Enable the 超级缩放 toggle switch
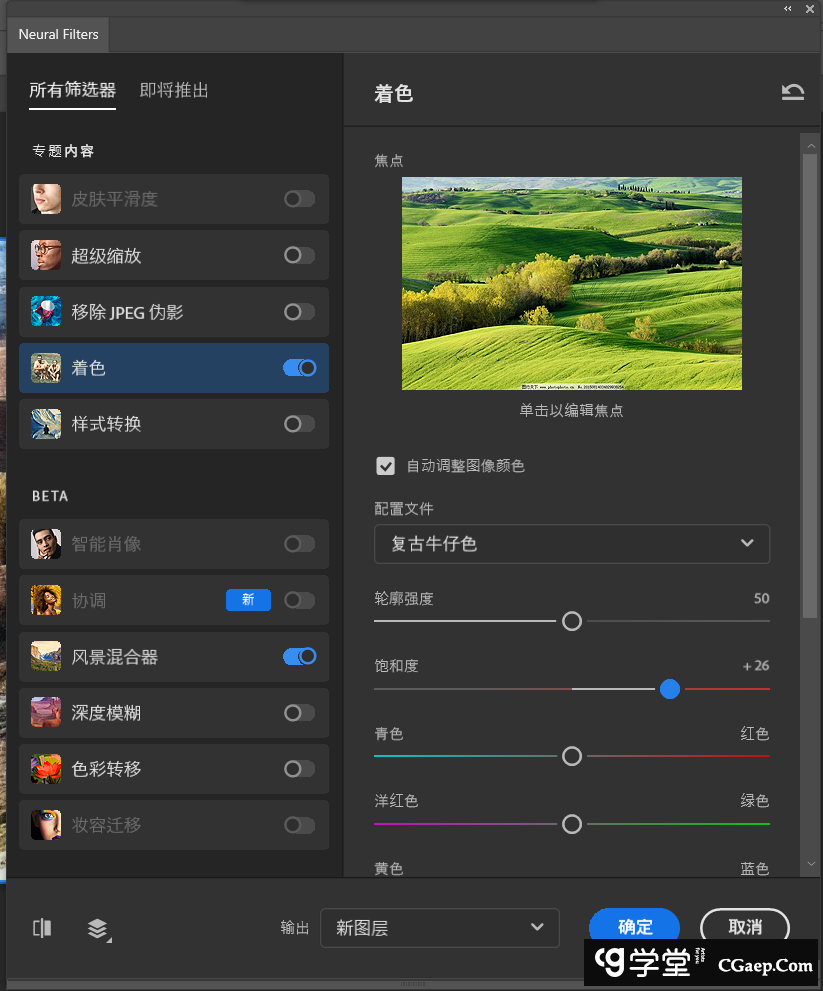 click(299, 255)
